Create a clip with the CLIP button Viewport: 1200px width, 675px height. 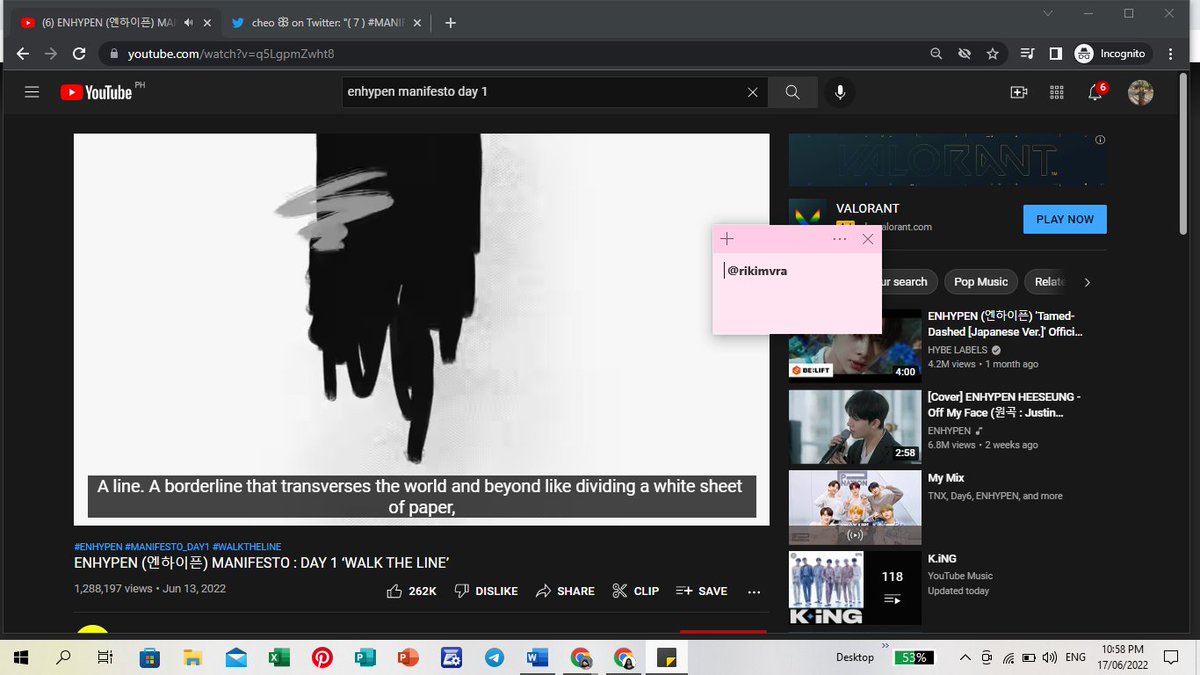[x=635, y=591]
